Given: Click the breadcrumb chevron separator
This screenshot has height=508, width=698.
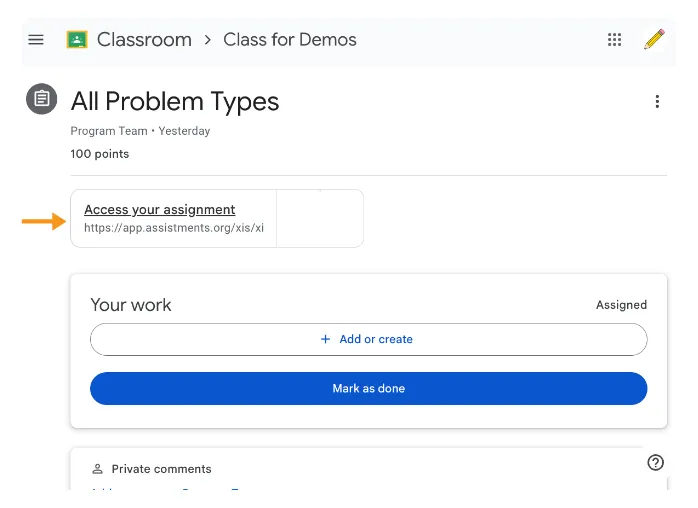Looking at the screenshot, I should click(207, 40).
